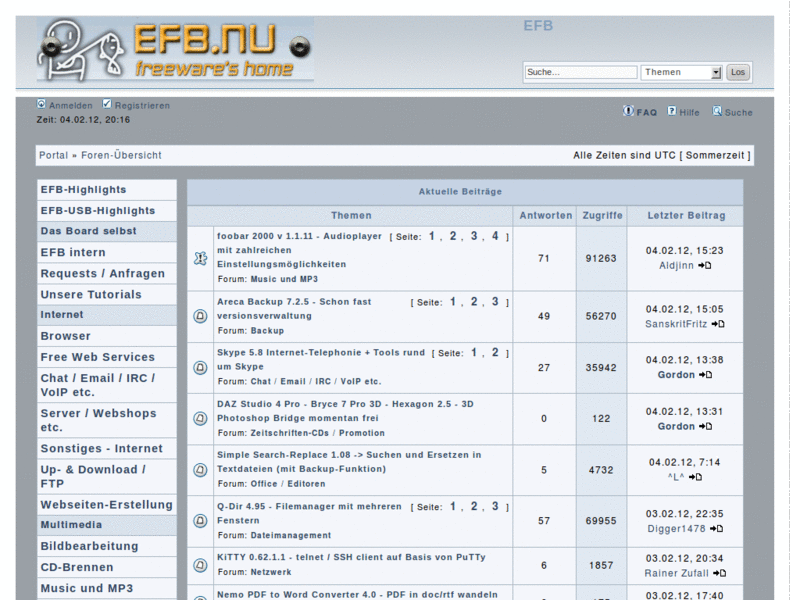
Task: Click the sticky topic icon for foobar 2000
Action: 201,259
